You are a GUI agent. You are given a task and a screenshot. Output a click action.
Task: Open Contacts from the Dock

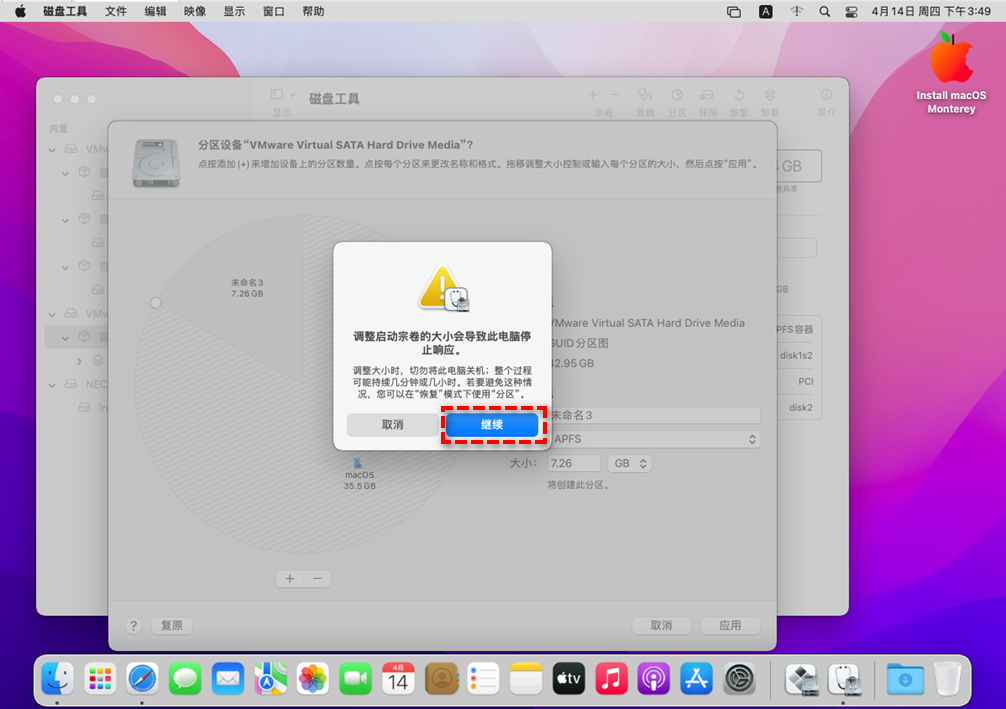click(441, 678)
